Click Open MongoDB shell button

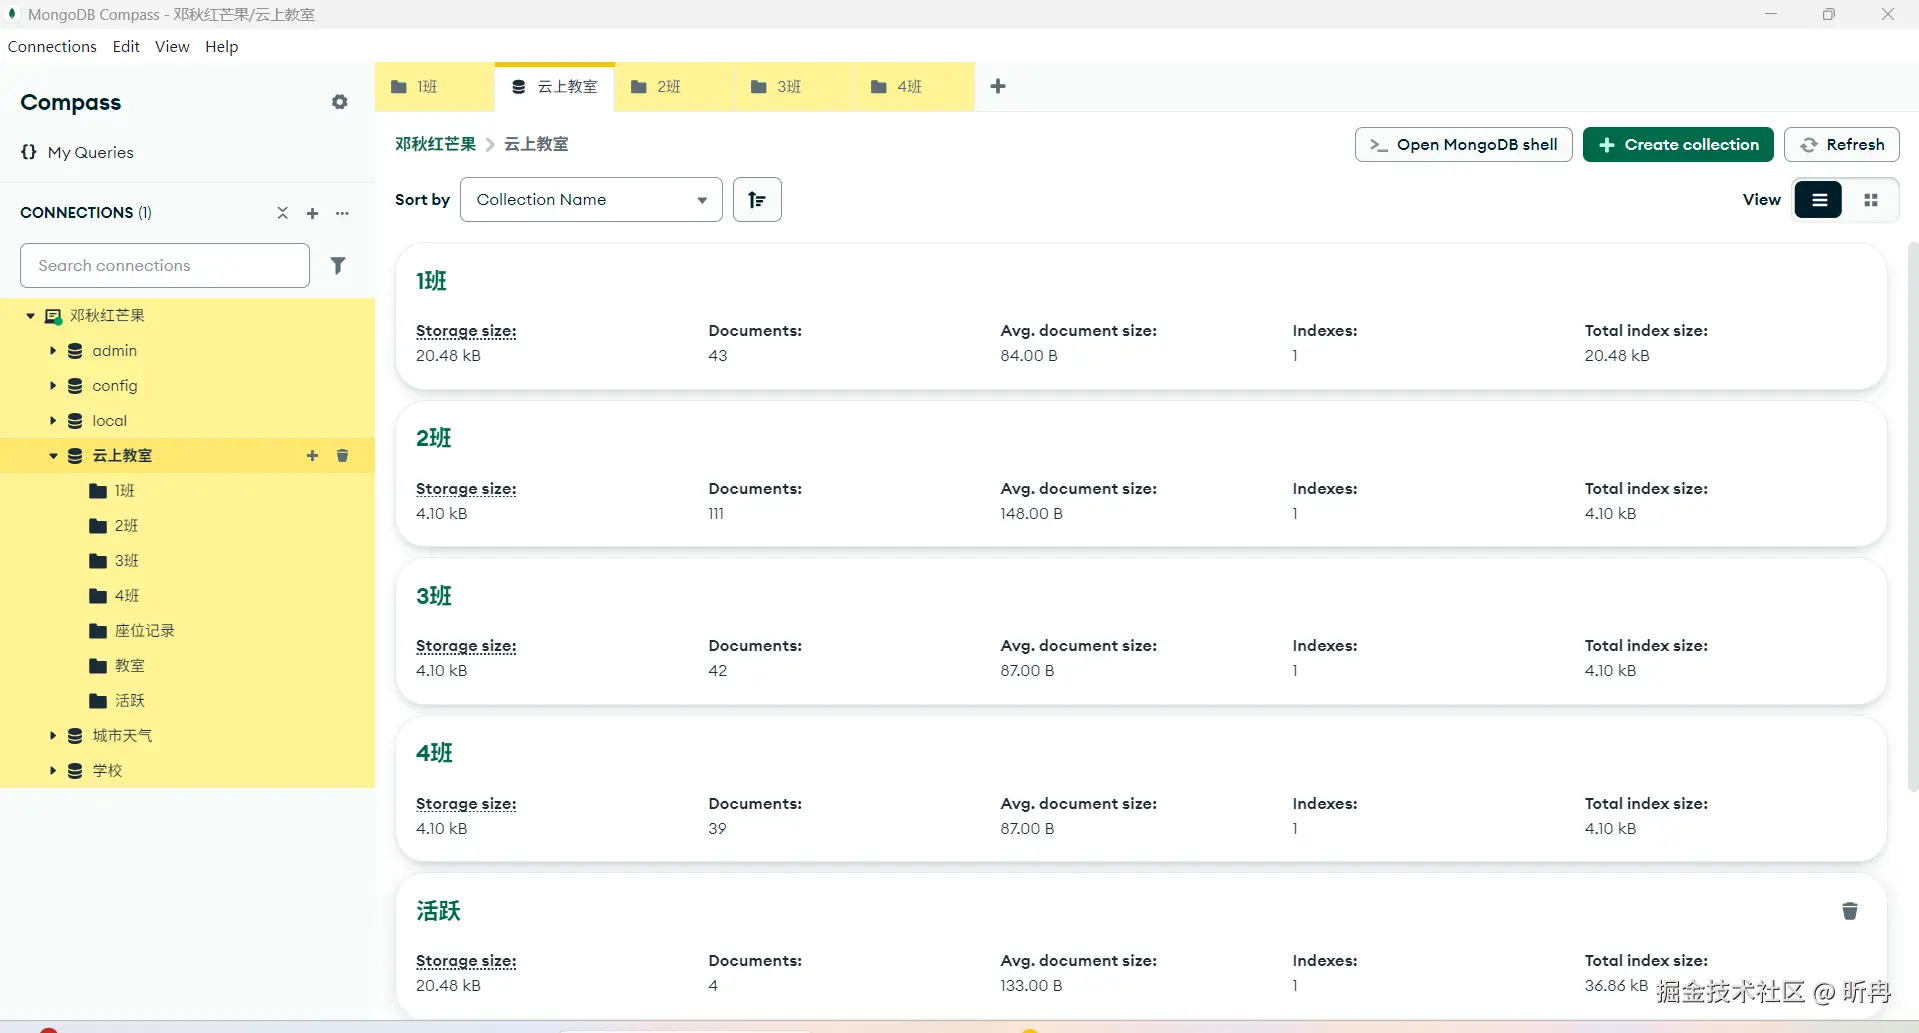[x=1464, y=145]
